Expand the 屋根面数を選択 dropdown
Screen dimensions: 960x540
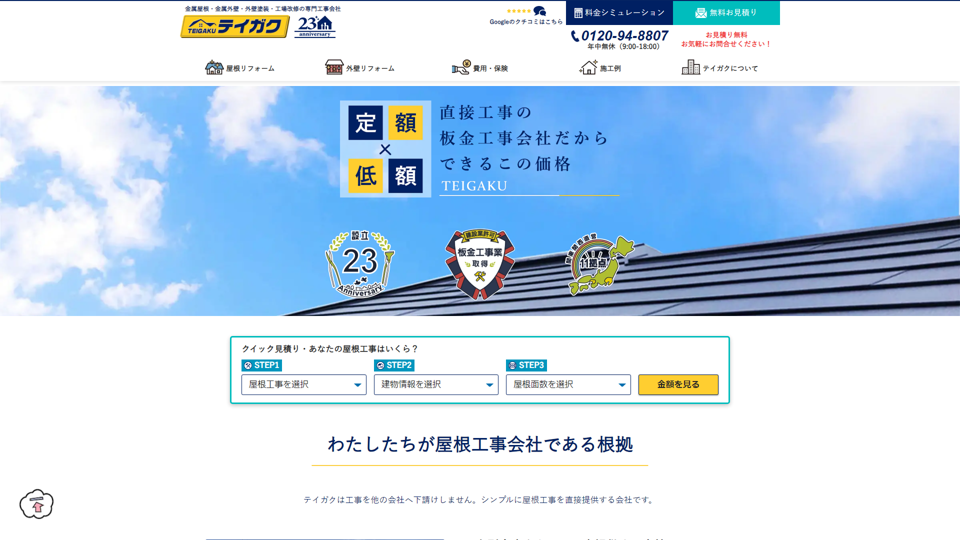click(x=568, y=385)
